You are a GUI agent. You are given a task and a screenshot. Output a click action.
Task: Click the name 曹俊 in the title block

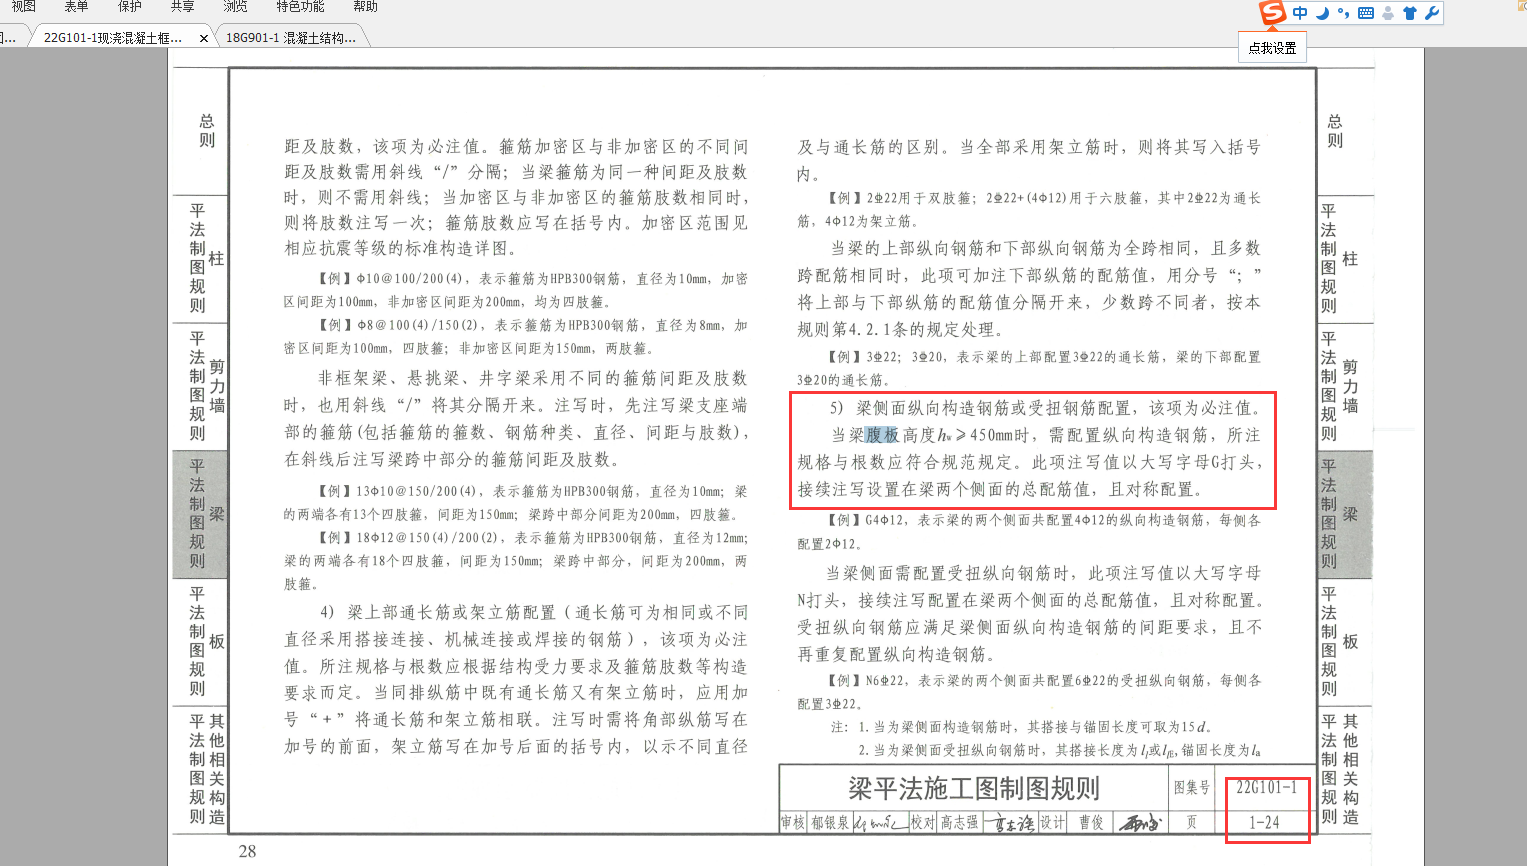coord(1091,822)
